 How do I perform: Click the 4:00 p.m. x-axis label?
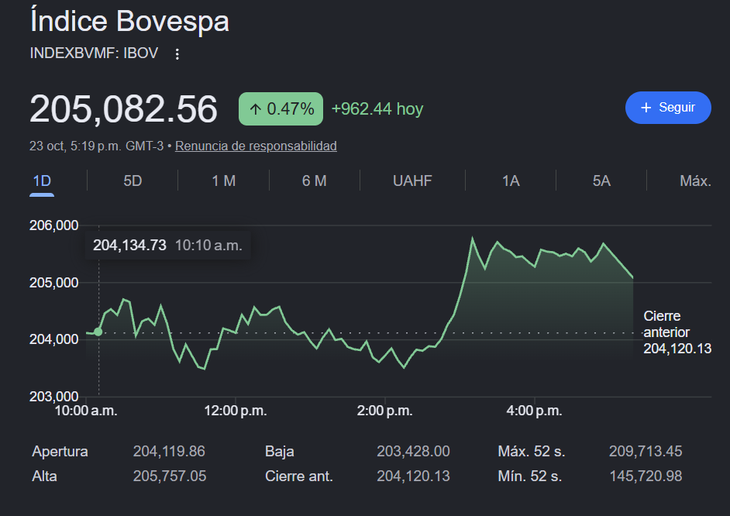coord(534,411)
